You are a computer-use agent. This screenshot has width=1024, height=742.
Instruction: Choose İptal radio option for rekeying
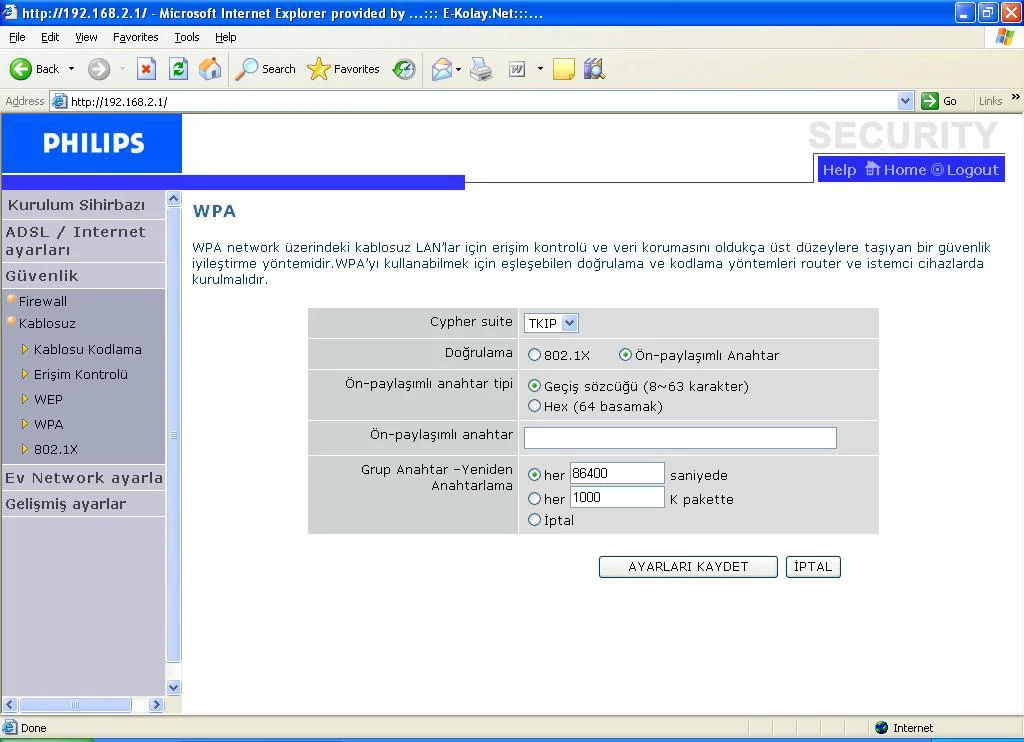click(x=534, y=520)
